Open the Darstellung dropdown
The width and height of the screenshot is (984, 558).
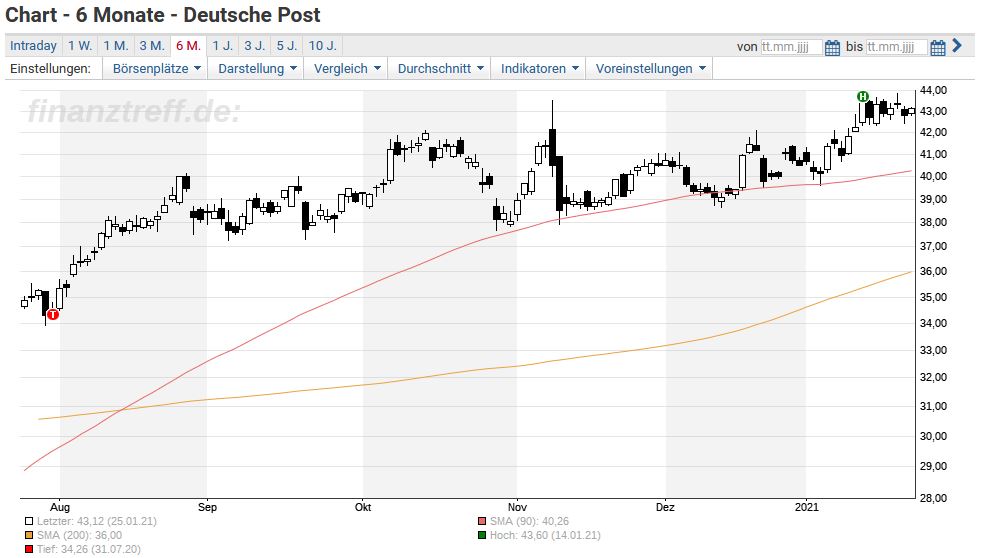point(257,68)
